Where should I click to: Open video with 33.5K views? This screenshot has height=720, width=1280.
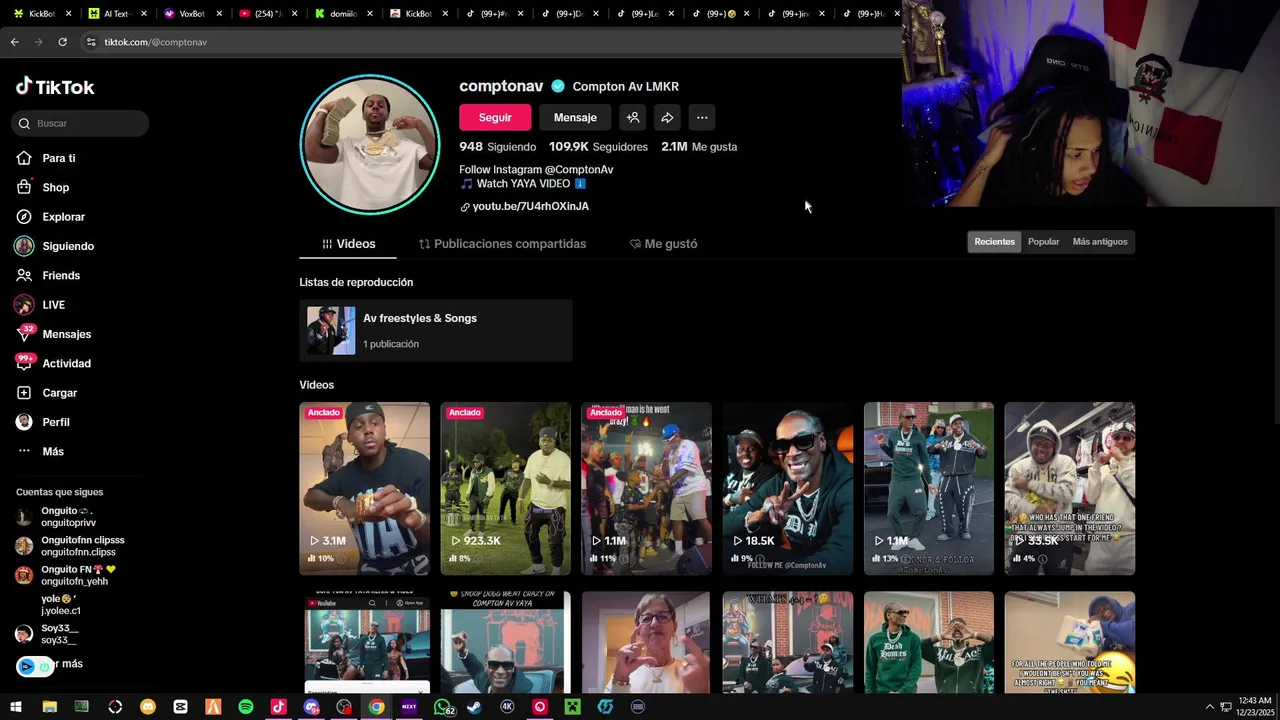[x=1069, y=488]
